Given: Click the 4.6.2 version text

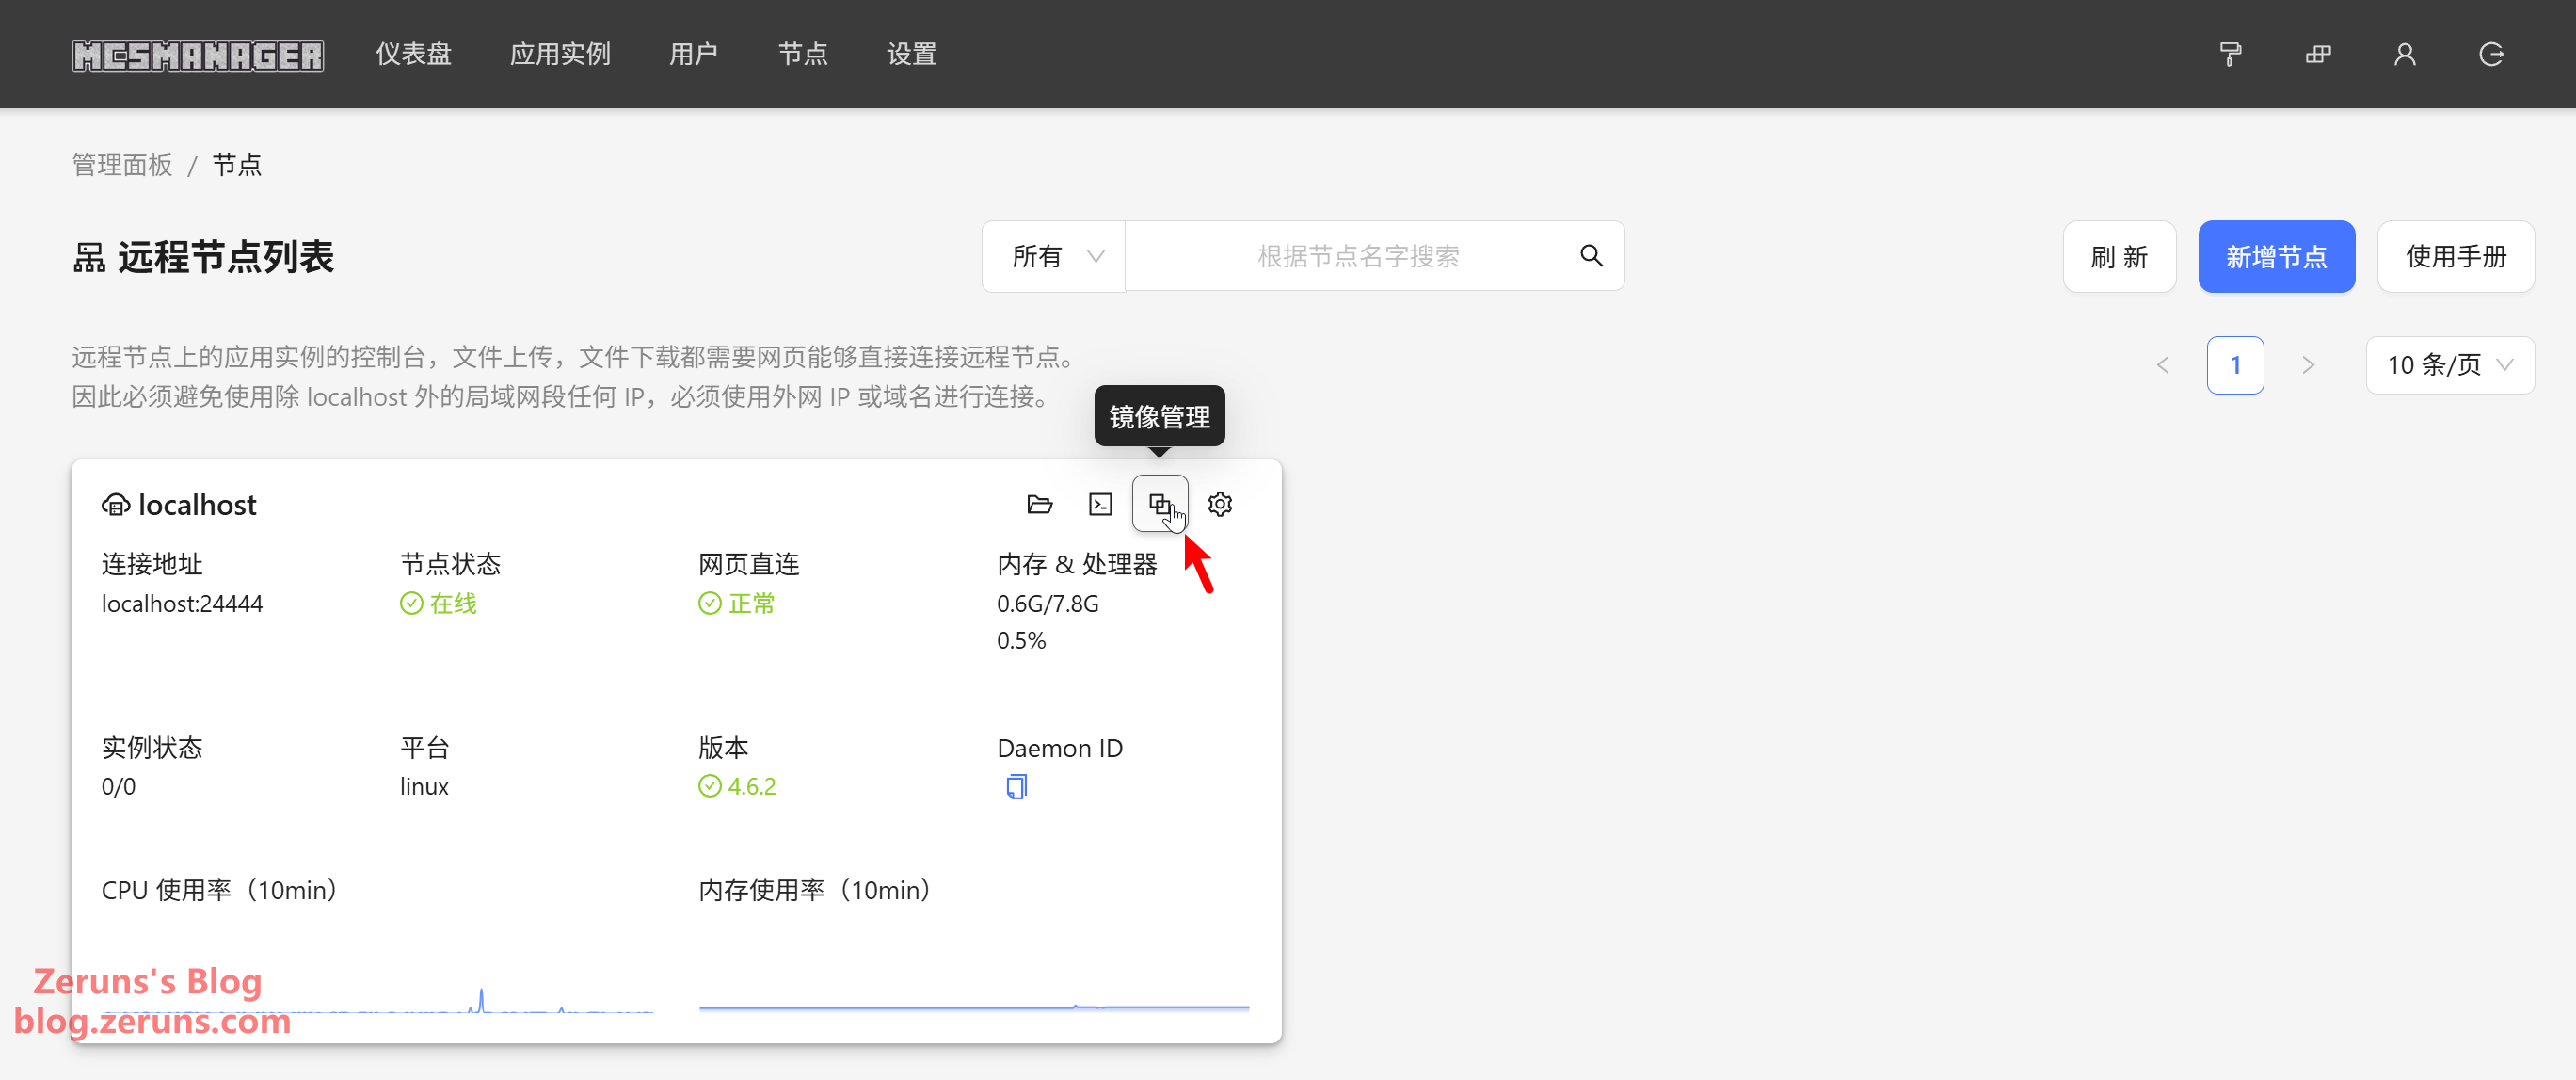Looking at the screenshot, I should tap(752, 787).
